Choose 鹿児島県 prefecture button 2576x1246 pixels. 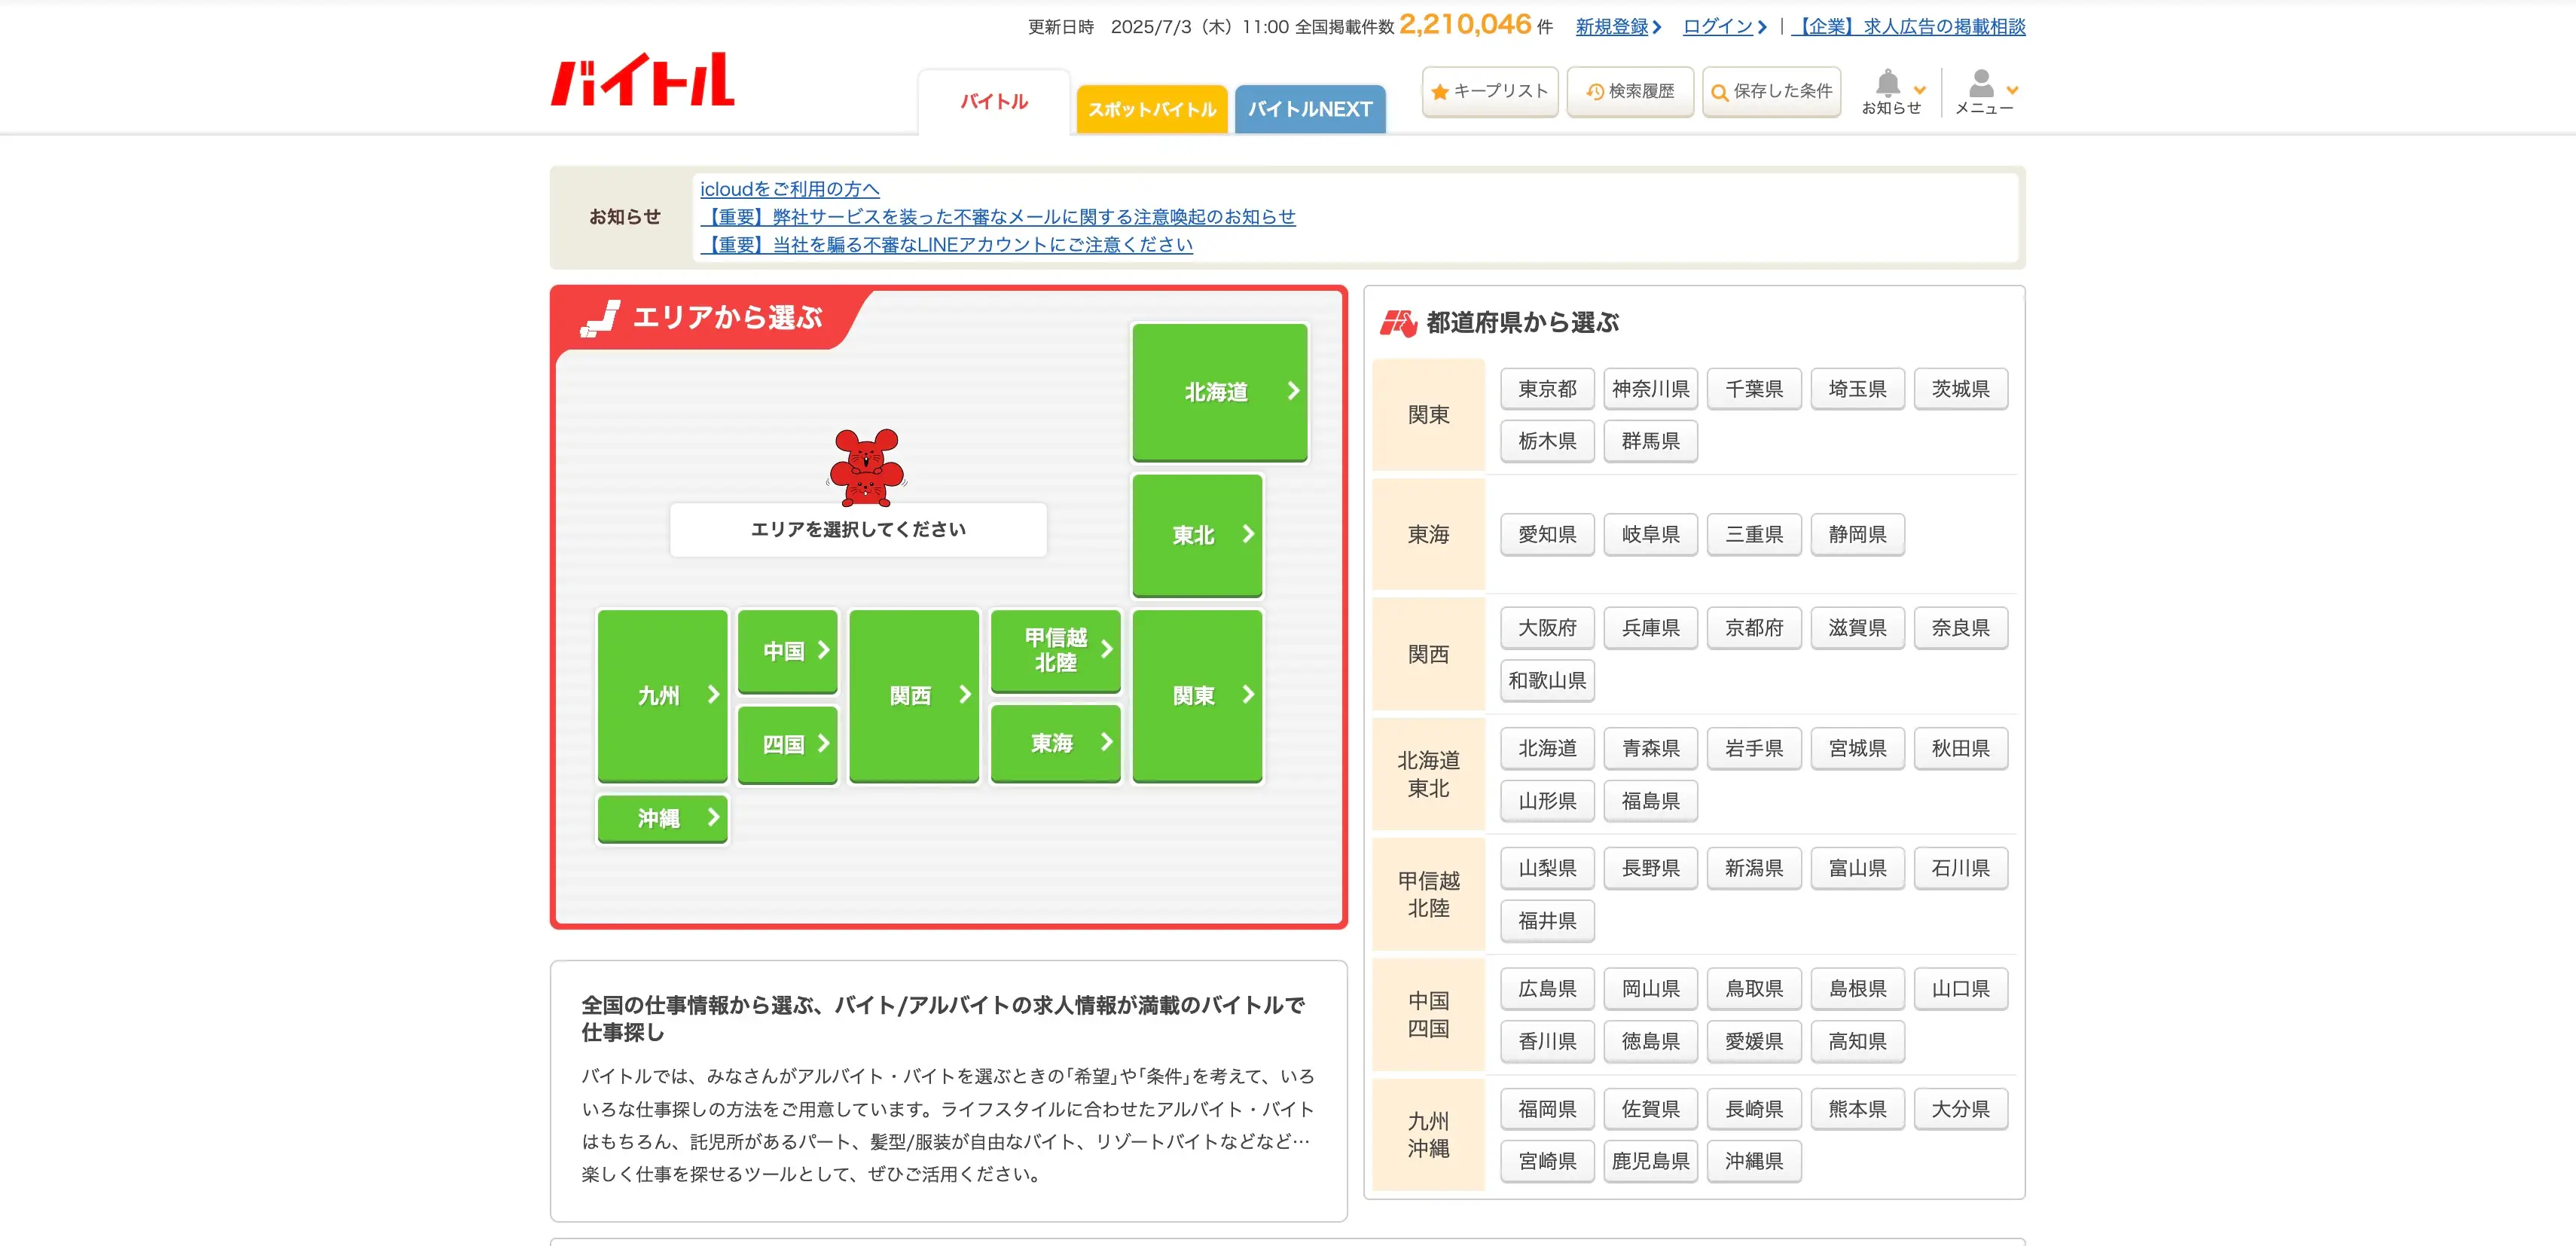click(x=1650, y=1161)
